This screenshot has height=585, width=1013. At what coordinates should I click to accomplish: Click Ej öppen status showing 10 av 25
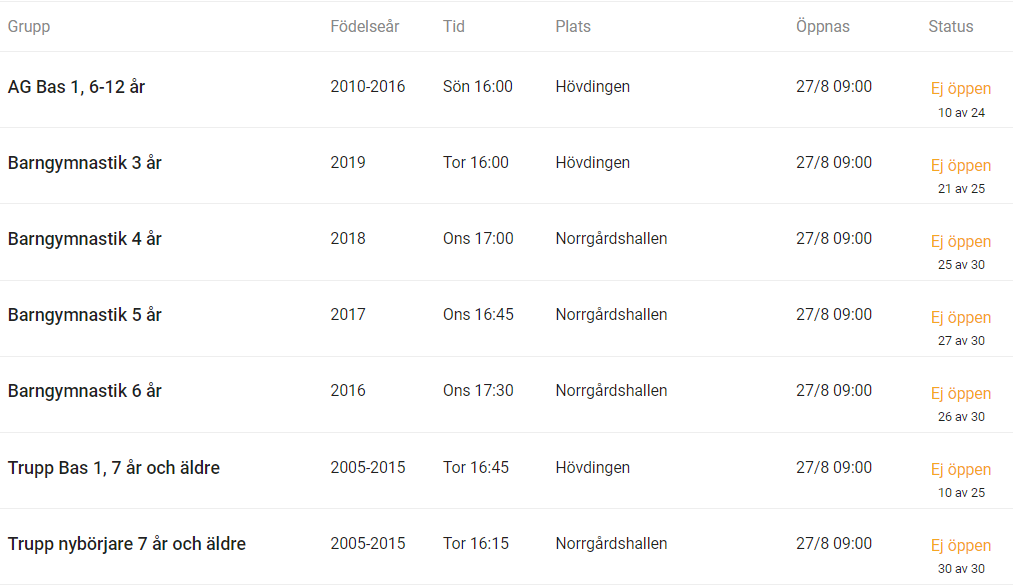click(x=961, y=469)
